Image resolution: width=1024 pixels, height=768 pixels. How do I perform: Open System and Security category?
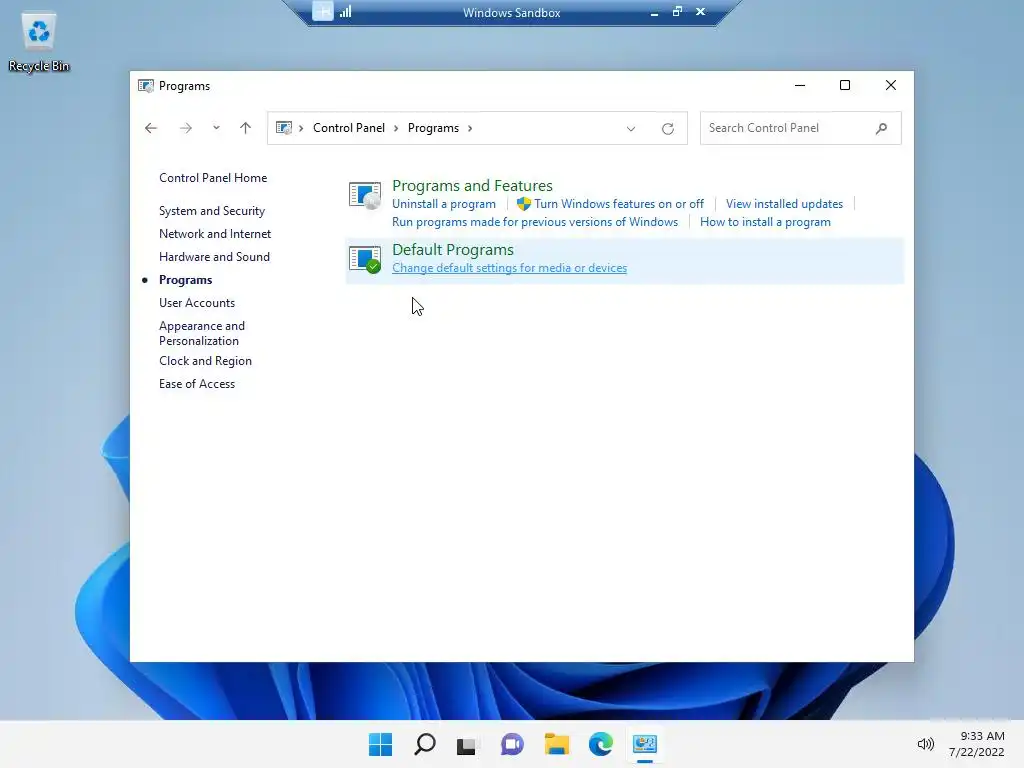click(212, 211)
